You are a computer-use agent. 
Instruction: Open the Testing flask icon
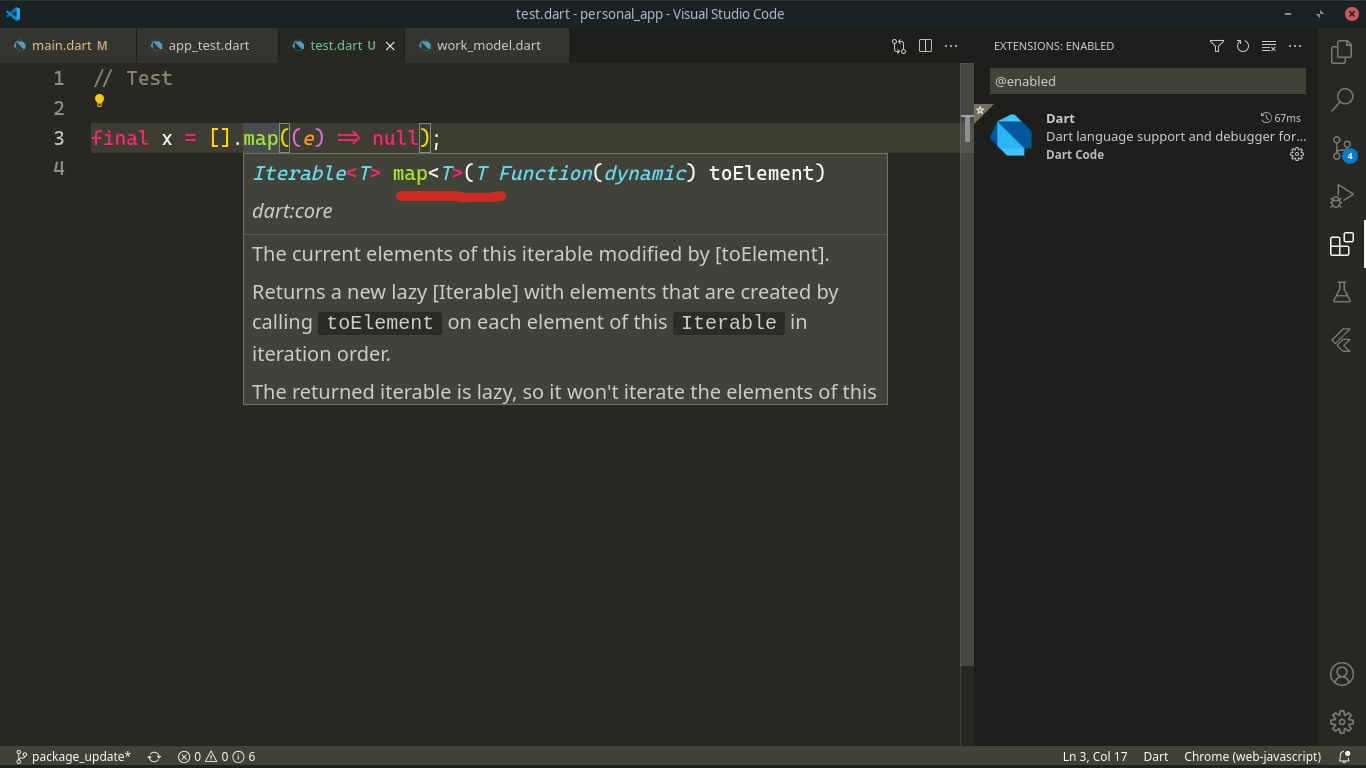click(1341, 292)
